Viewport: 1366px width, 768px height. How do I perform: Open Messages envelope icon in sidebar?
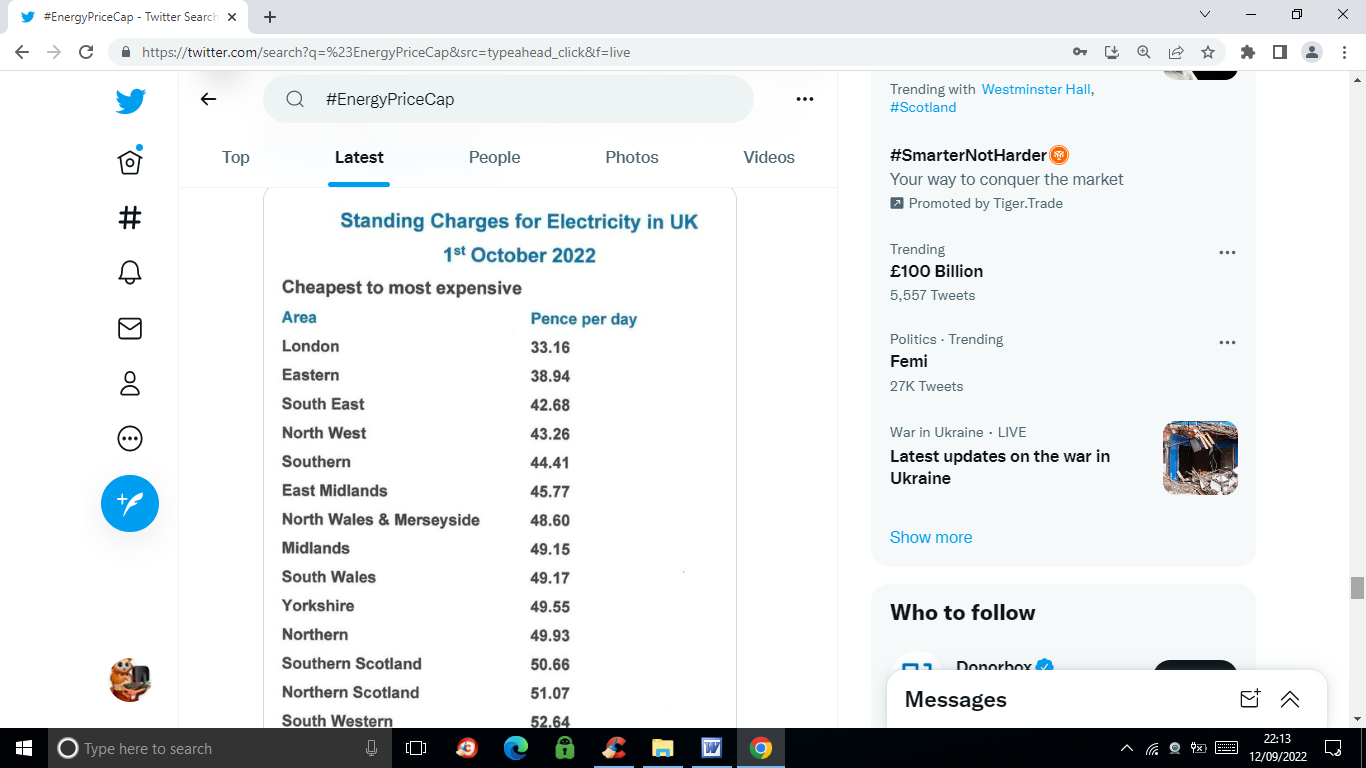pyautogui.click(x=130, y=328)
